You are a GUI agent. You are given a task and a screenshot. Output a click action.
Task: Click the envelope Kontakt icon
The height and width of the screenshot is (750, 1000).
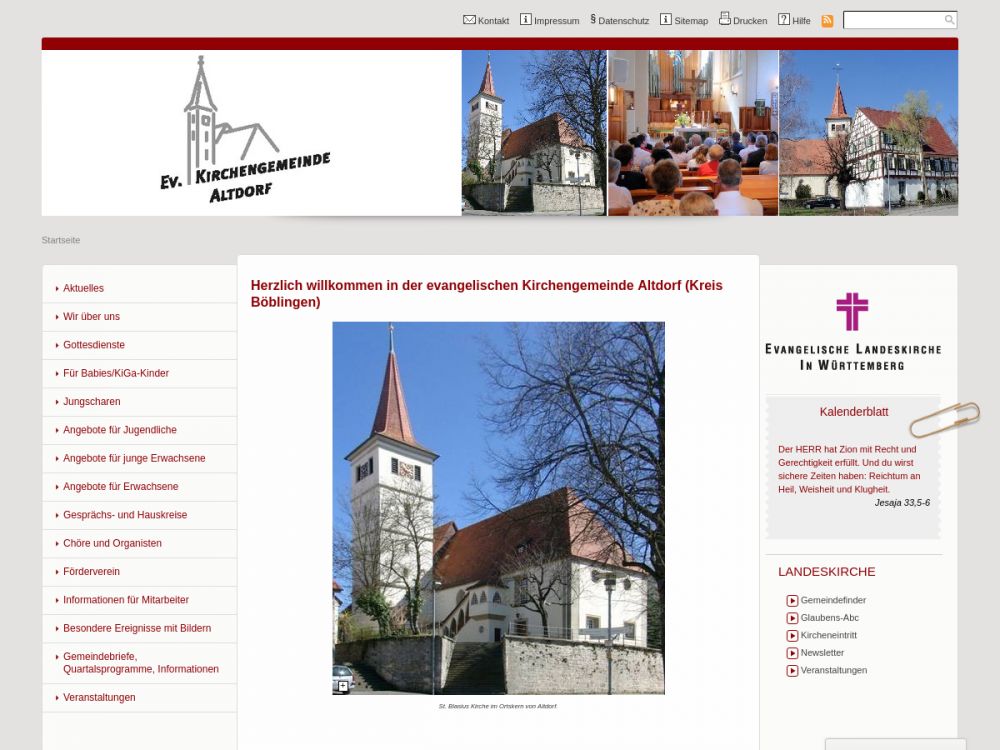469,20
